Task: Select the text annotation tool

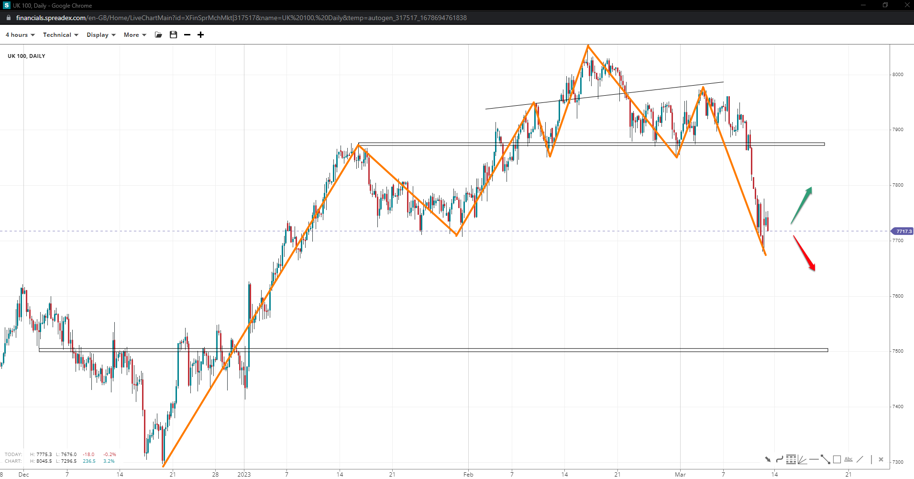Action: pyautogui.click(x=848, y=460)
